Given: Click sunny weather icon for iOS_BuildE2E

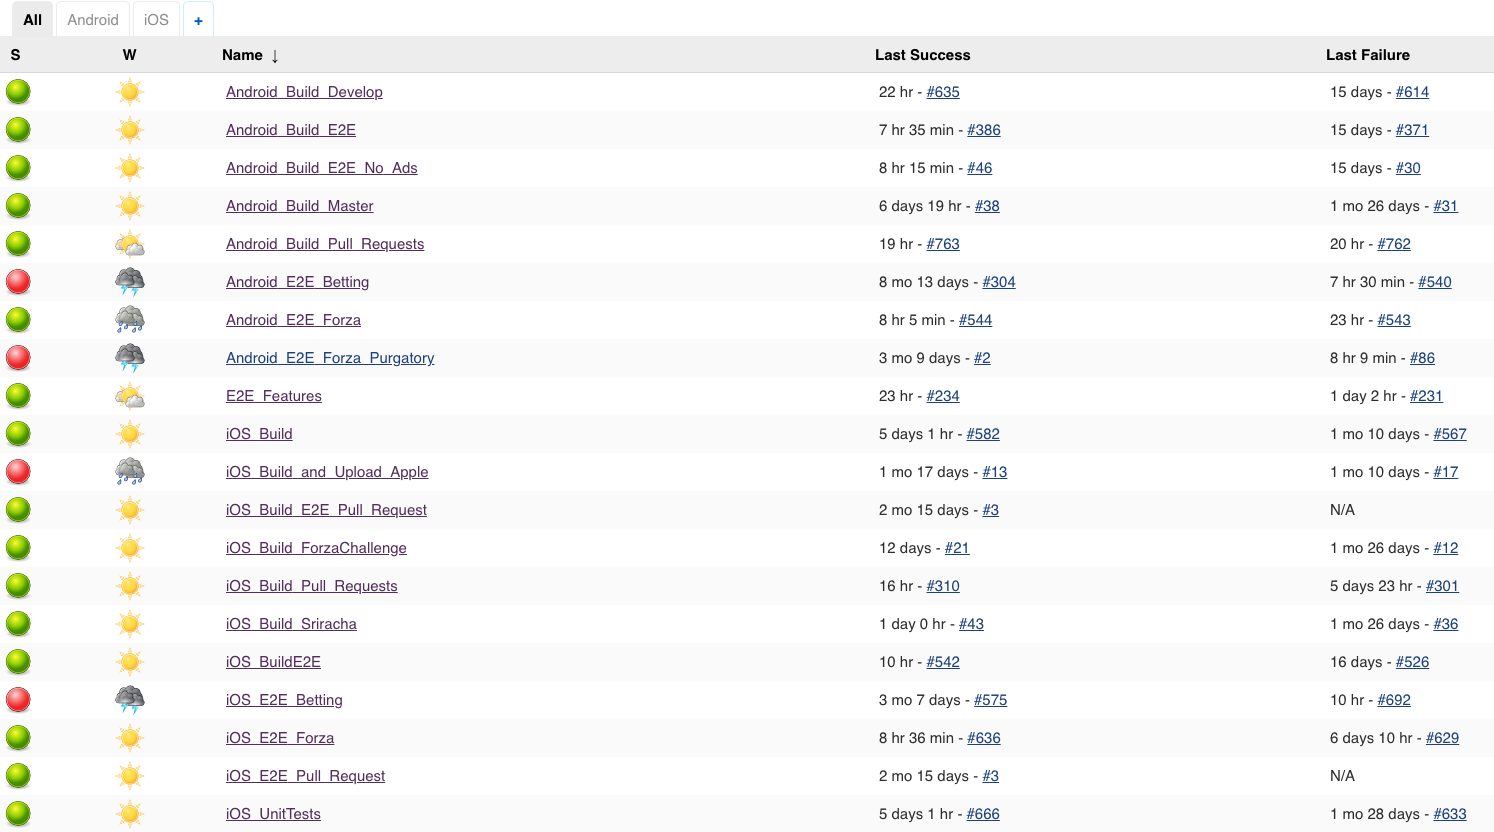Looking at the screenshot, I should pyautogui.click(x=129, y=662).
